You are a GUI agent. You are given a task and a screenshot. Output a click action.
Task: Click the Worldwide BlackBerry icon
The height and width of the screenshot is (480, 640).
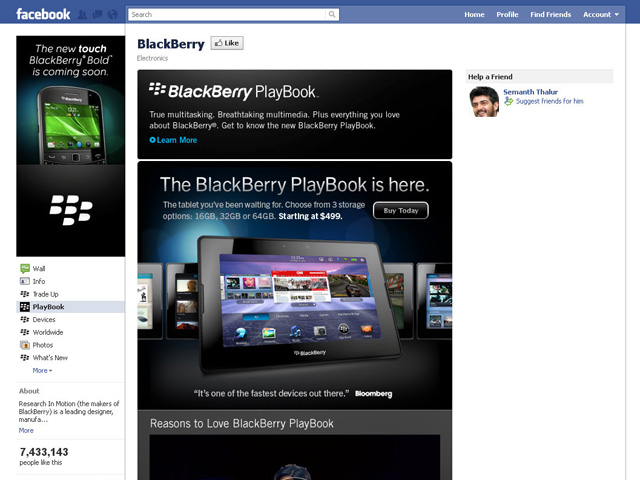click(x=25, y=332)
